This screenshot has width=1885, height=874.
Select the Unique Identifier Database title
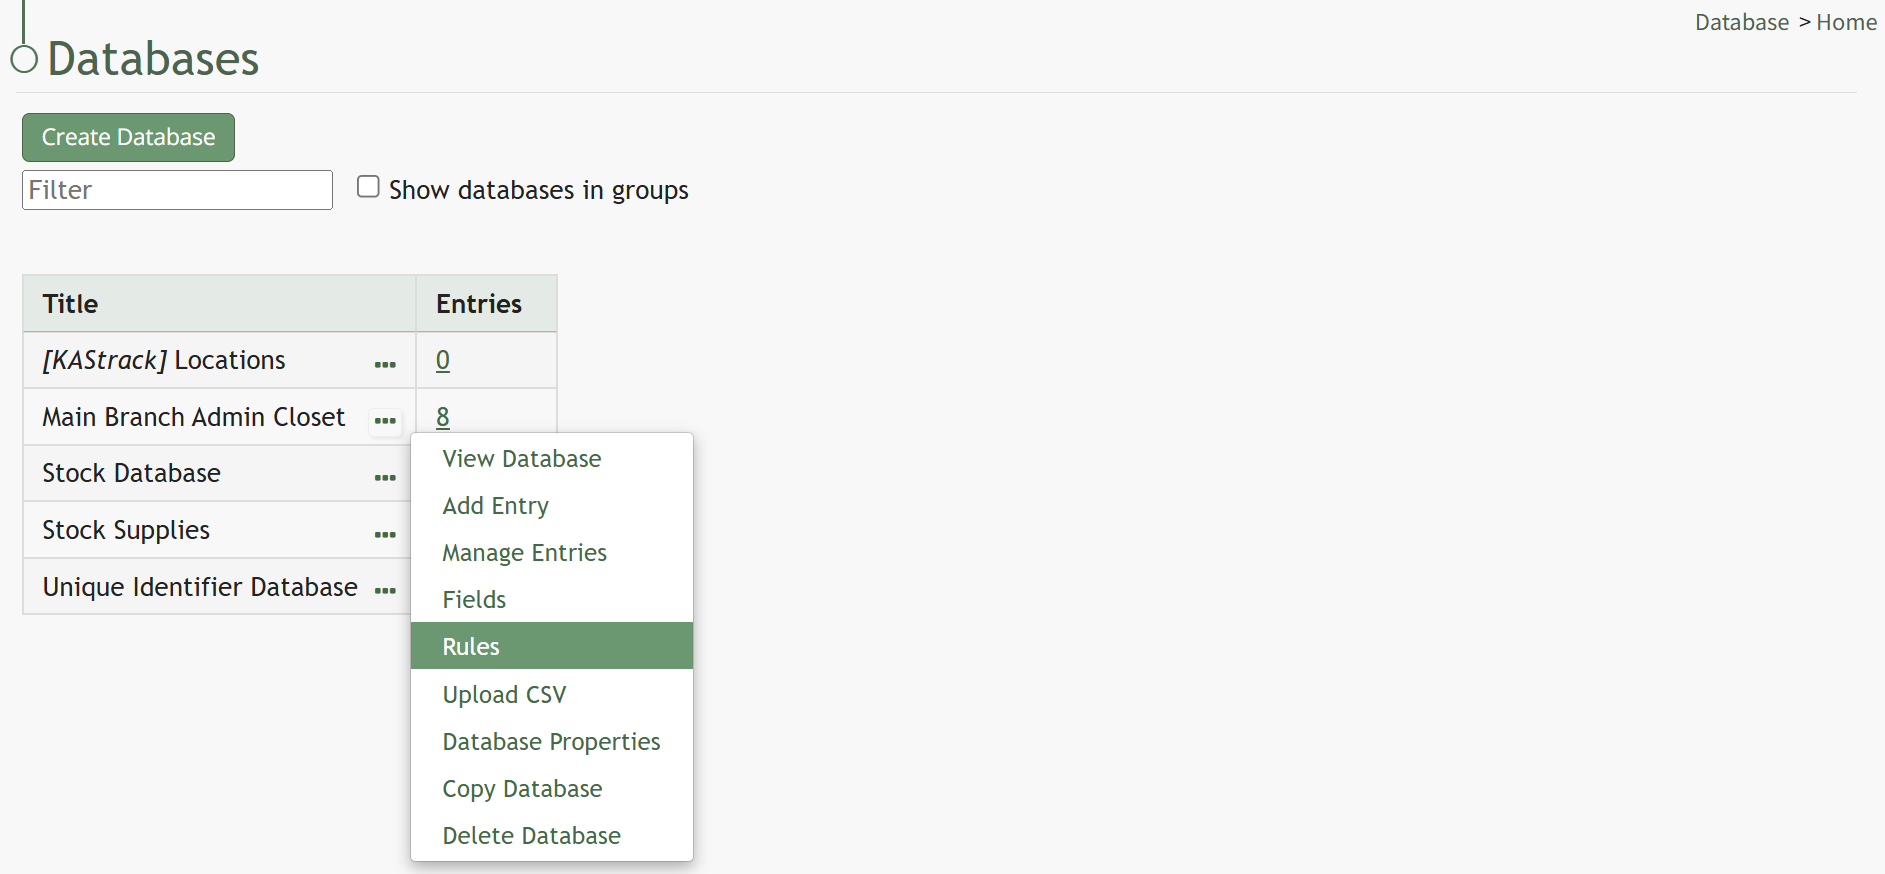[200, 587]
